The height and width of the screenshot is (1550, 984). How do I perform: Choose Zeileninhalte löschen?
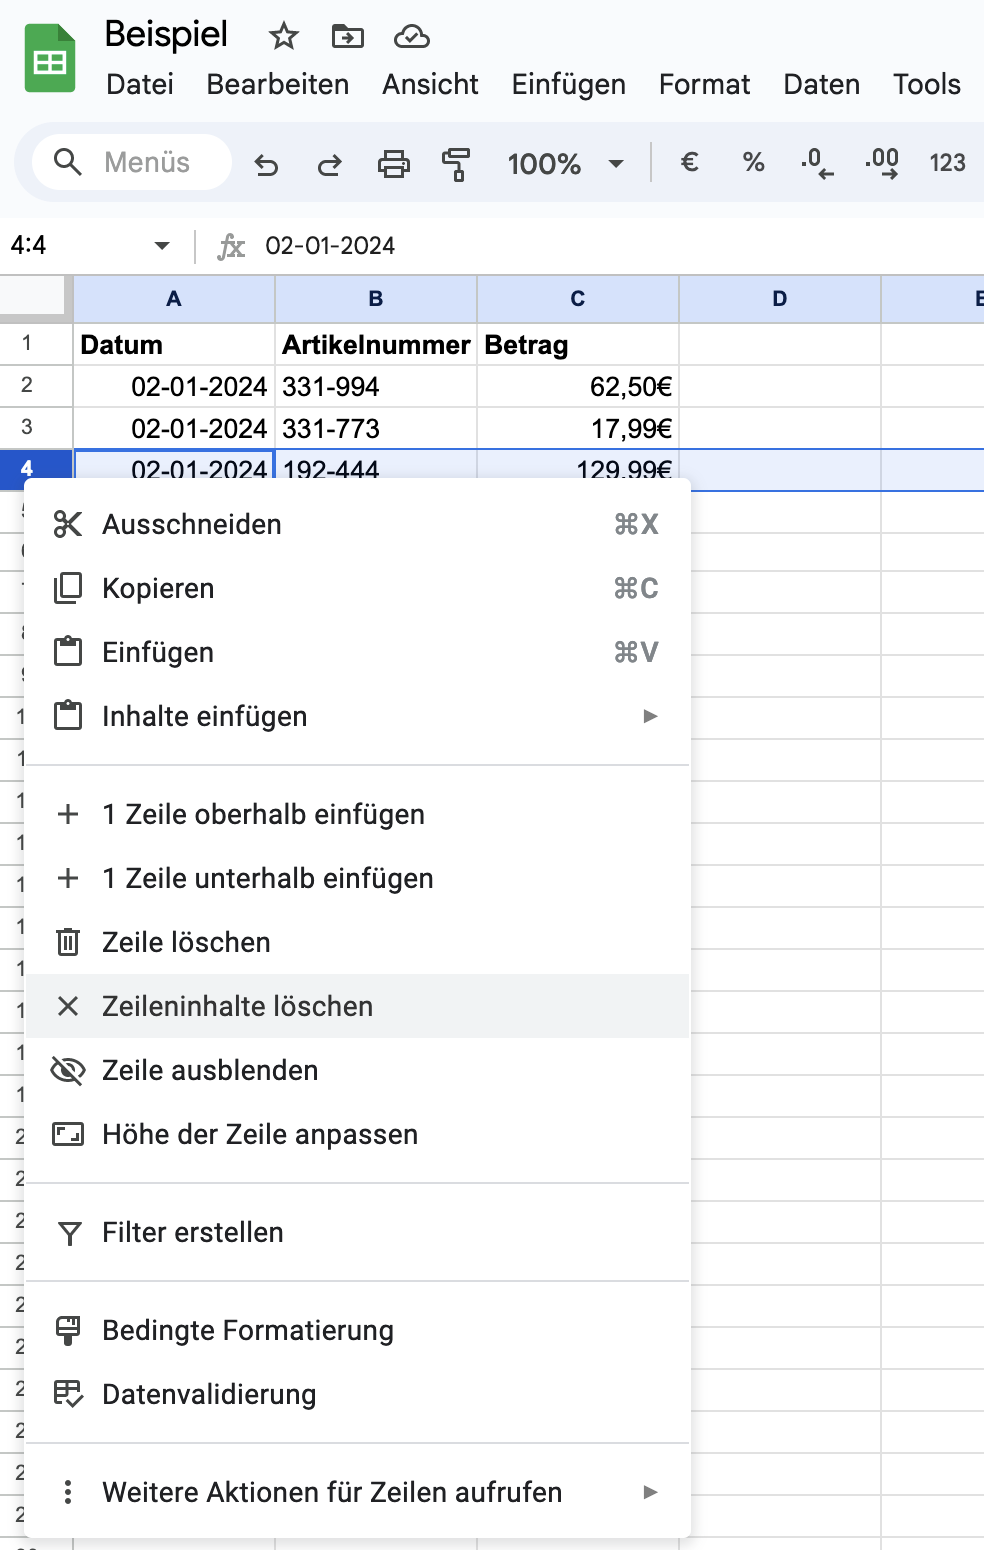click(x=357, y=1006)
